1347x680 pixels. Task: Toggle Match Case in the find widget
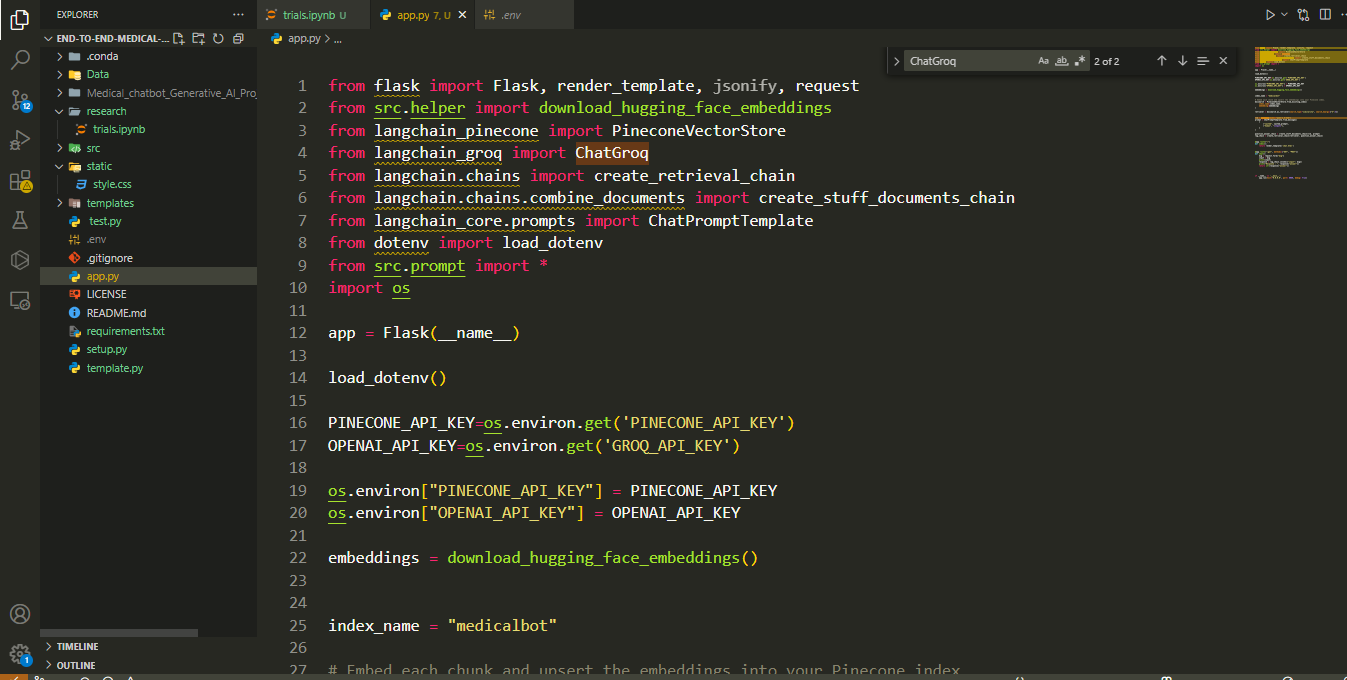(1043, 61)
